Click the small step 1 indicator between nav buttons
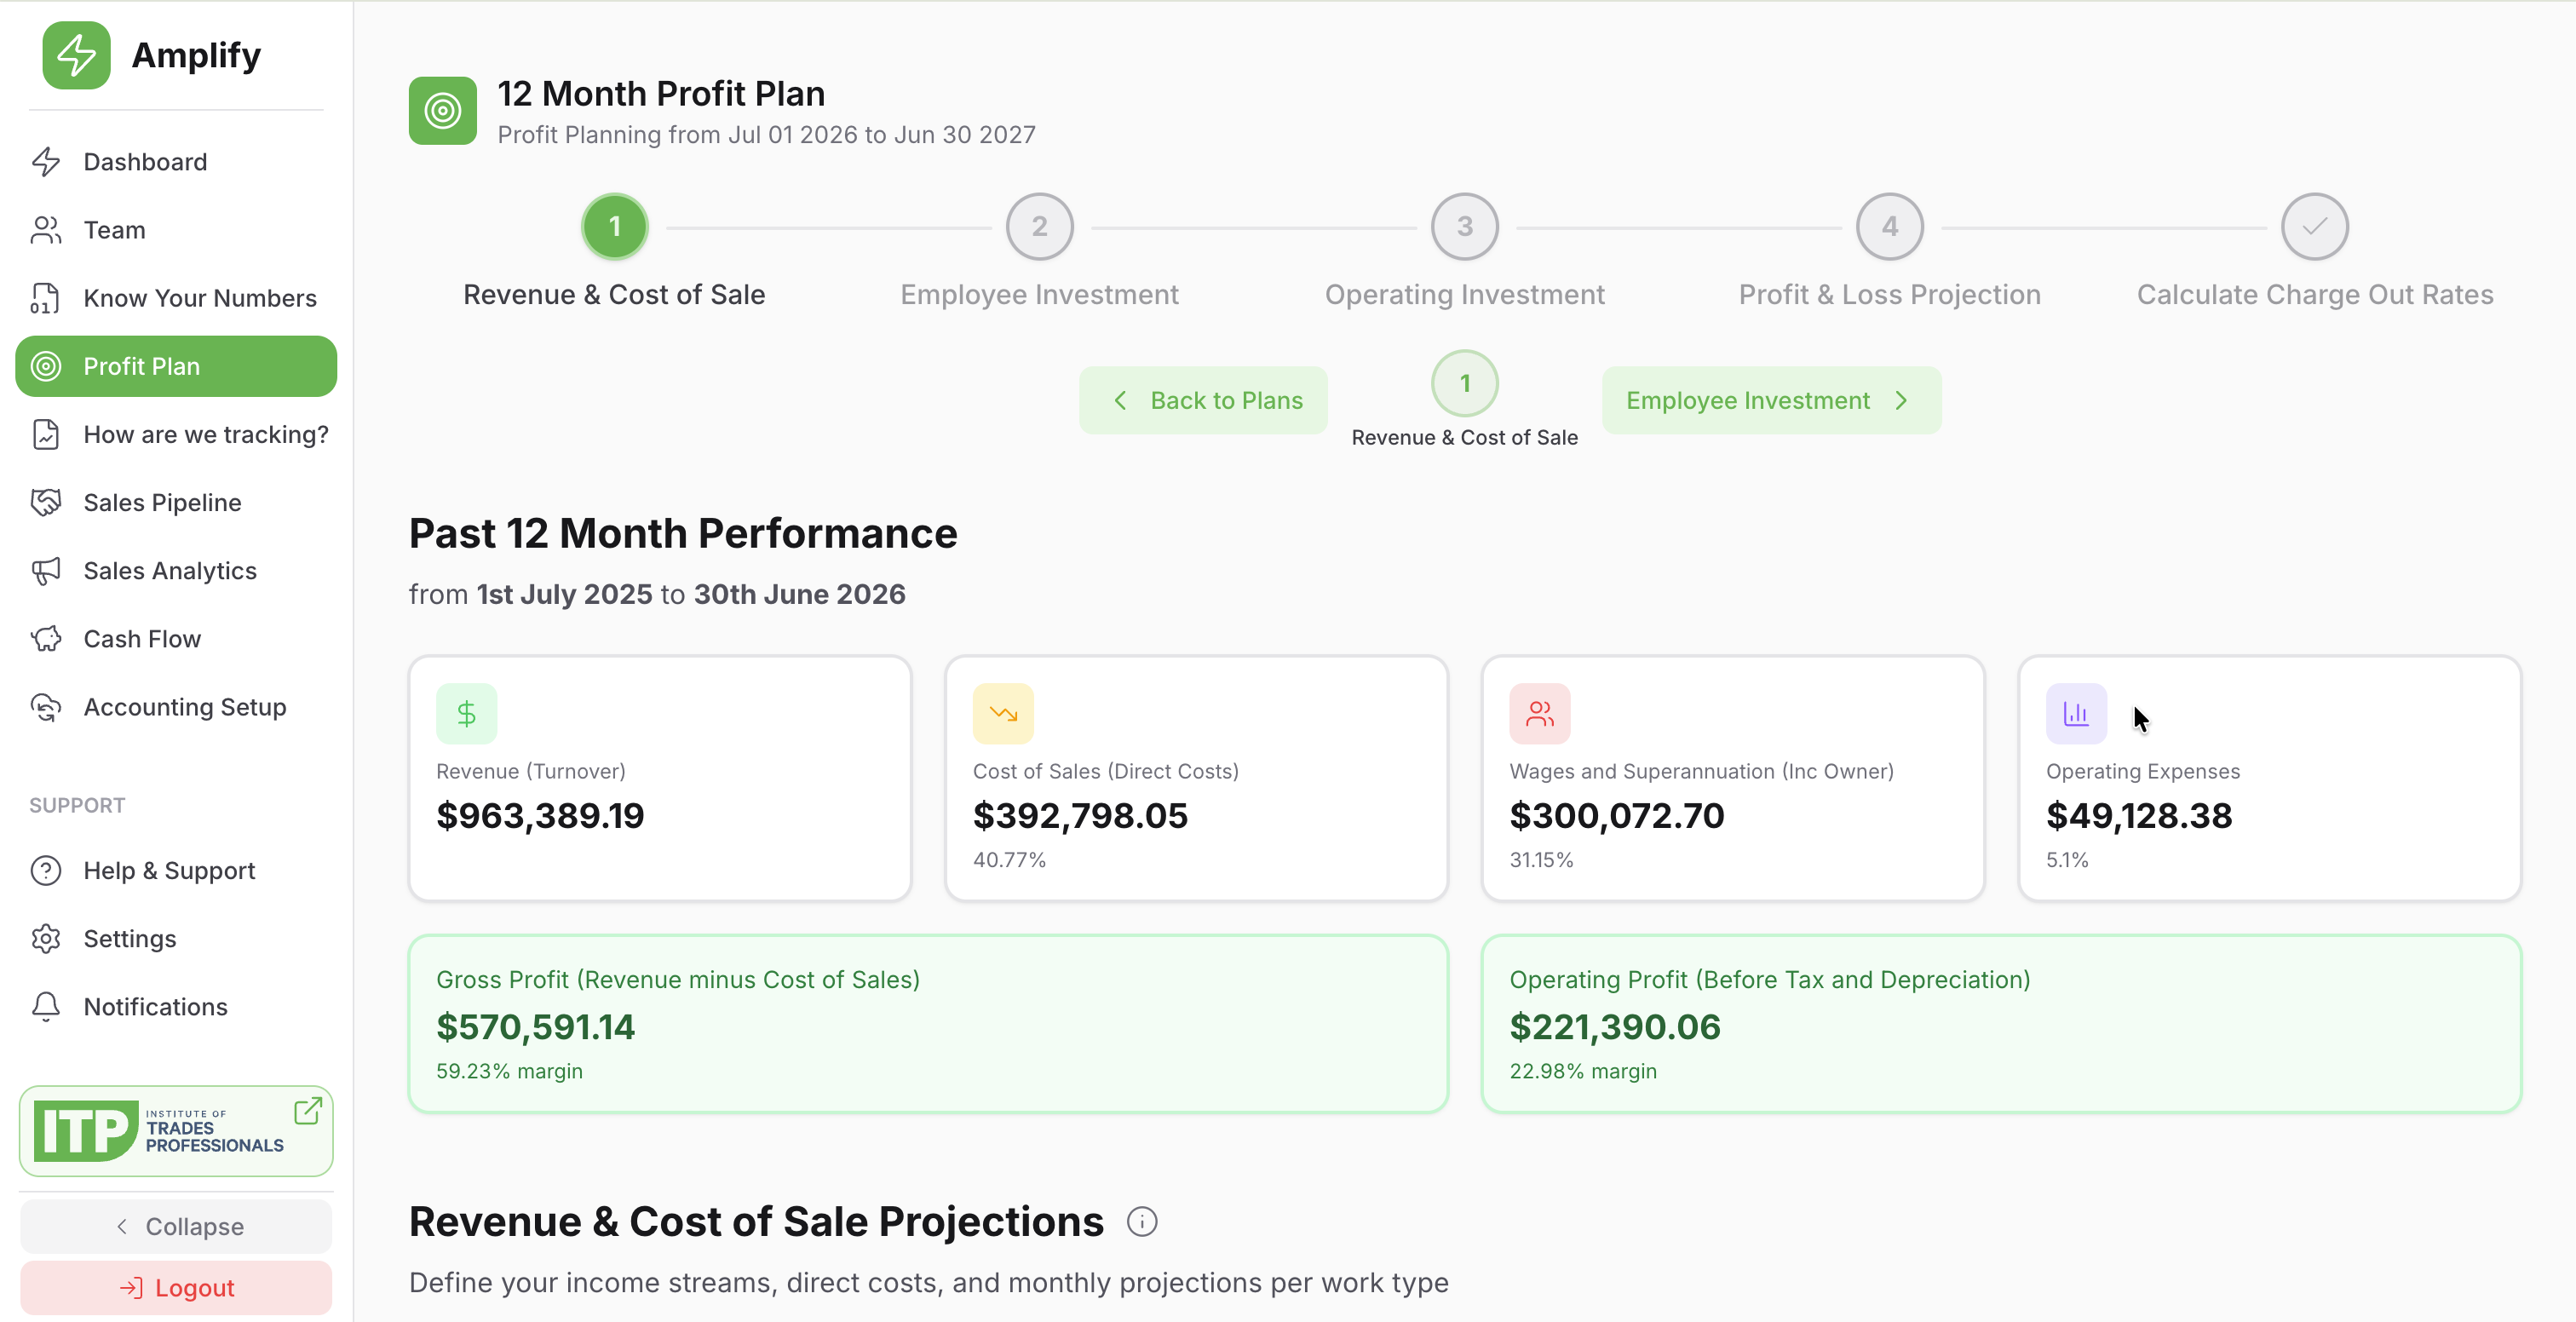This screenshot has width=2576, height=1322. [1465, 384]
